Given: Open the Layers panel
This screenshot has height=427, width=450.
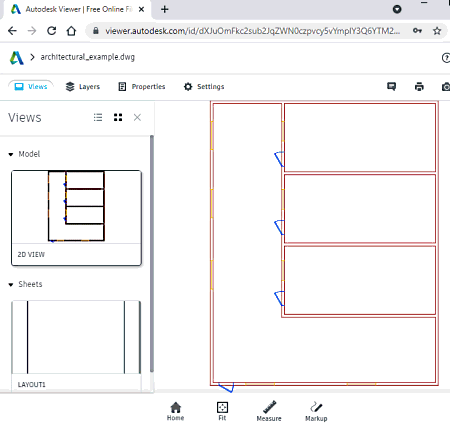Looking at the screenshot, I should click(x=83, y=87).
